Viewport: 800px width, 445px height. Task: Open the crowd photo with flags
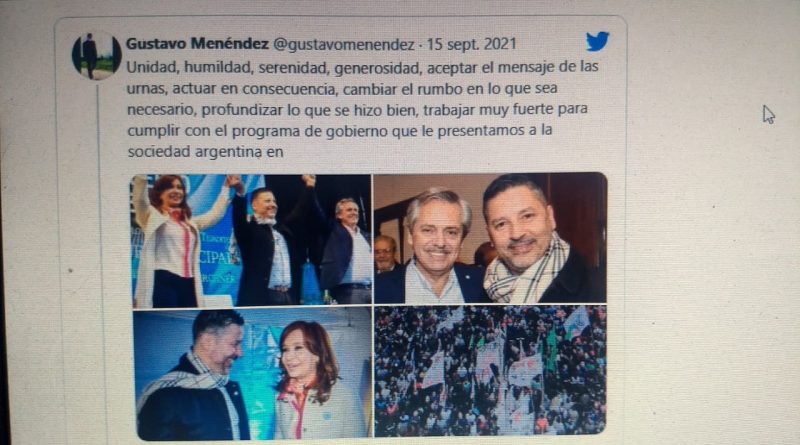490,371
